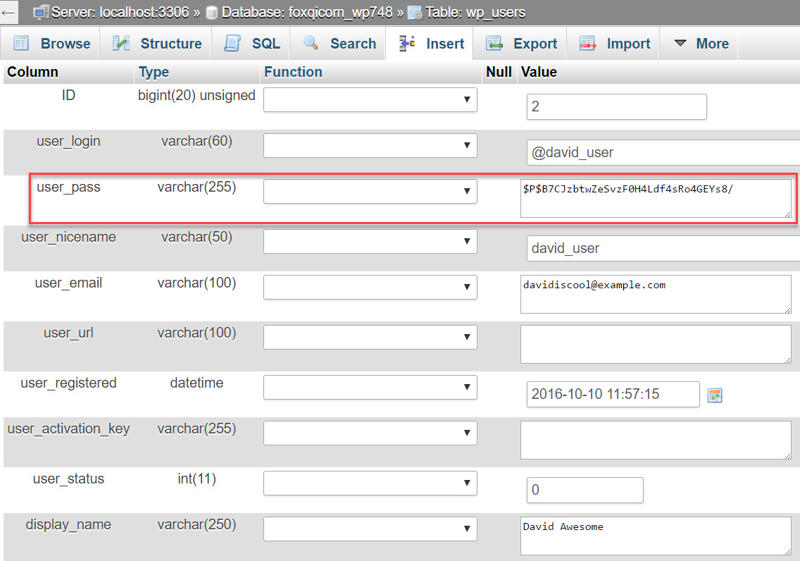
Task: Click the table icon next to wp_users
Action: pos(415,13)
